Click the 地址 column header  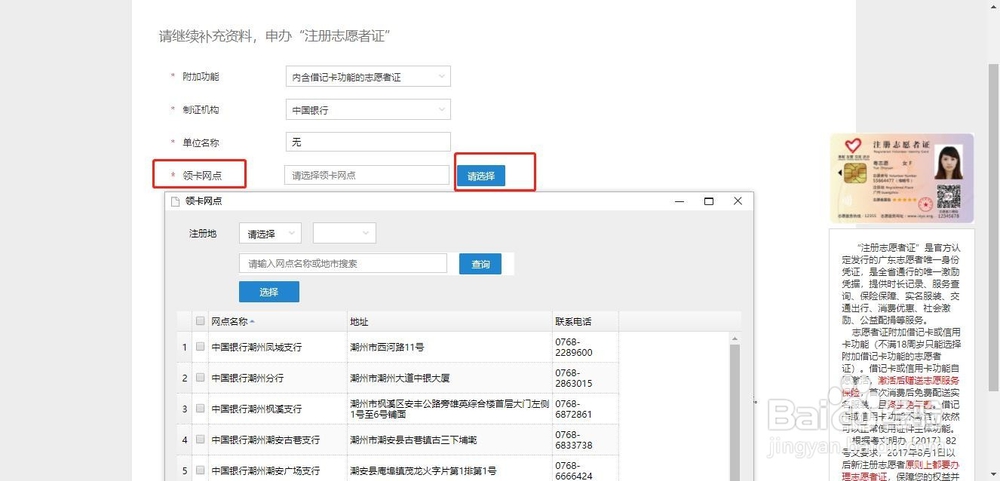pyautogui.click(x=450, y=322)
